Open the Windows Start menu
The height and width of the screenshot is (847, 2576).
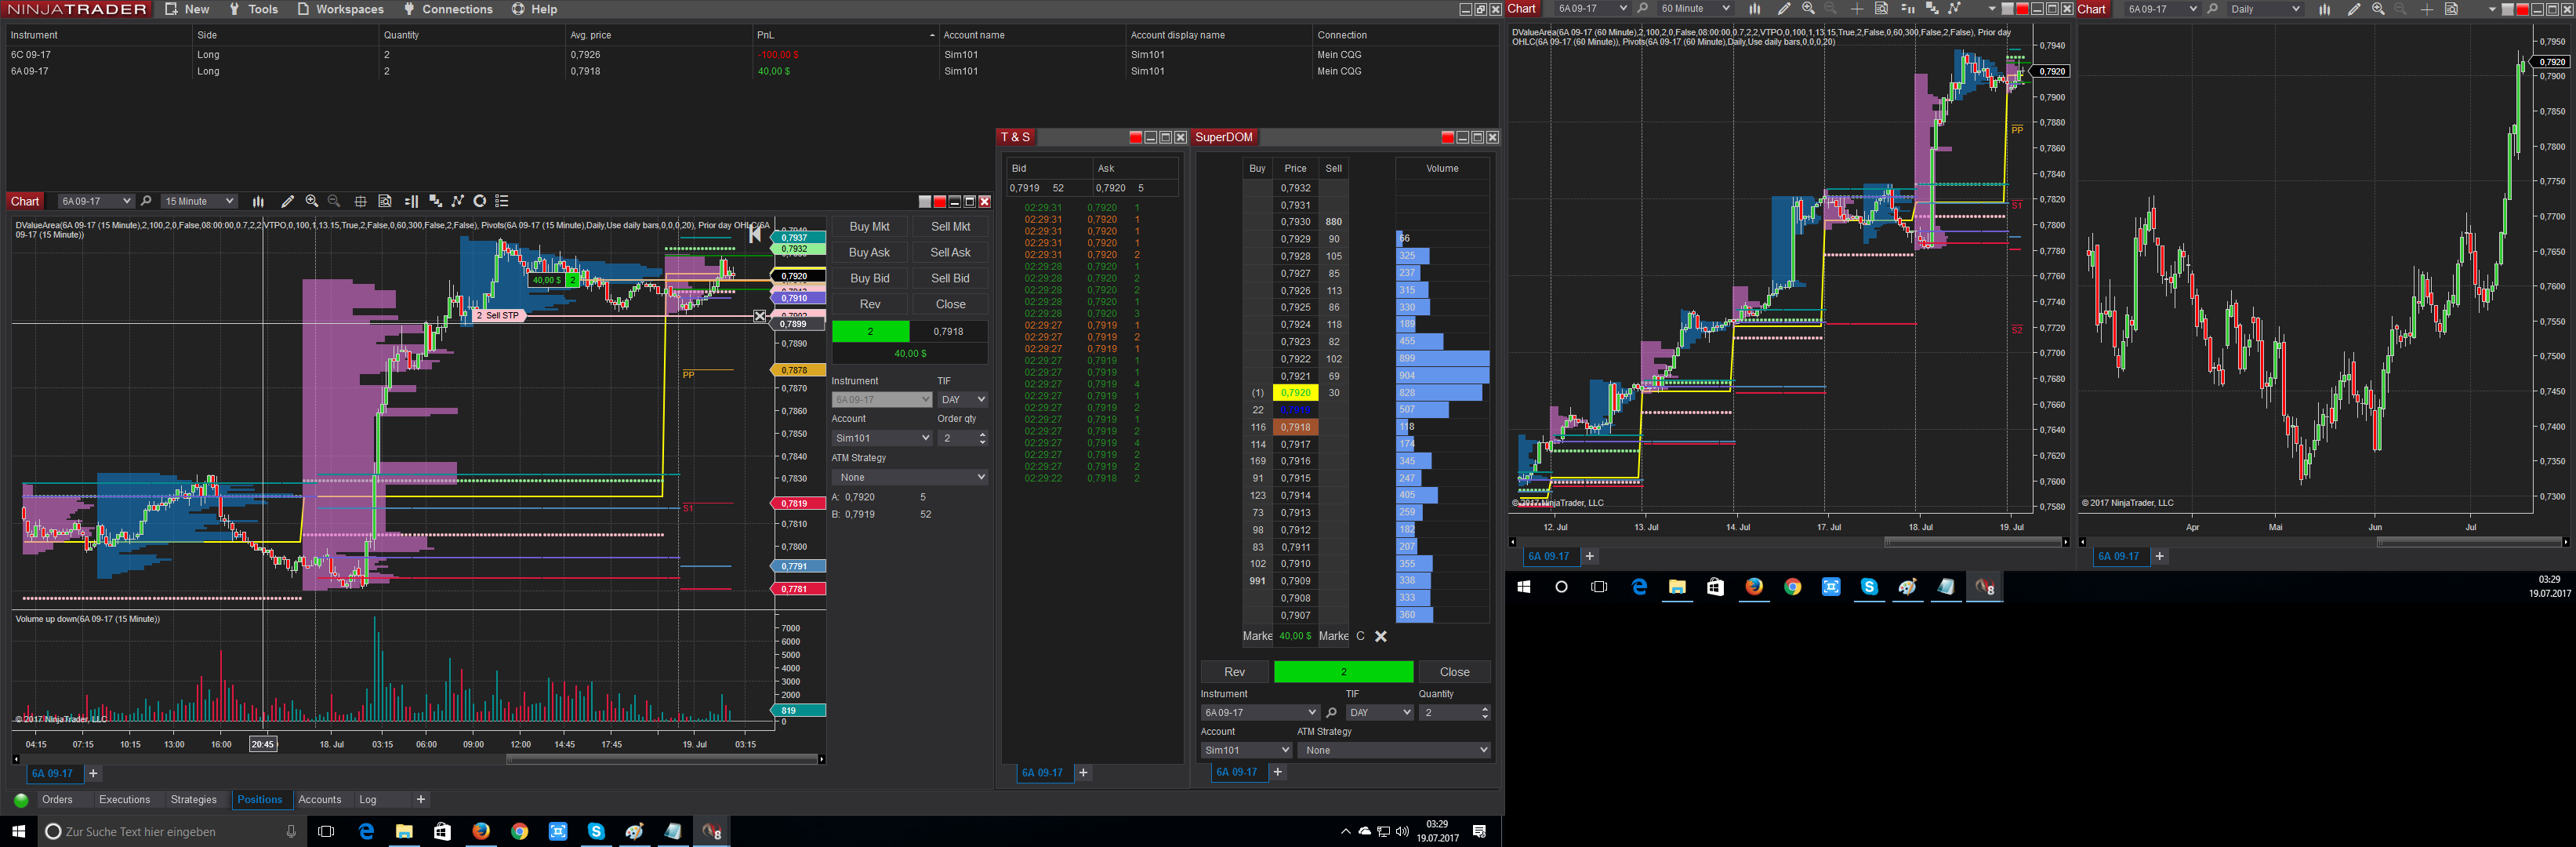pos(18,831)
